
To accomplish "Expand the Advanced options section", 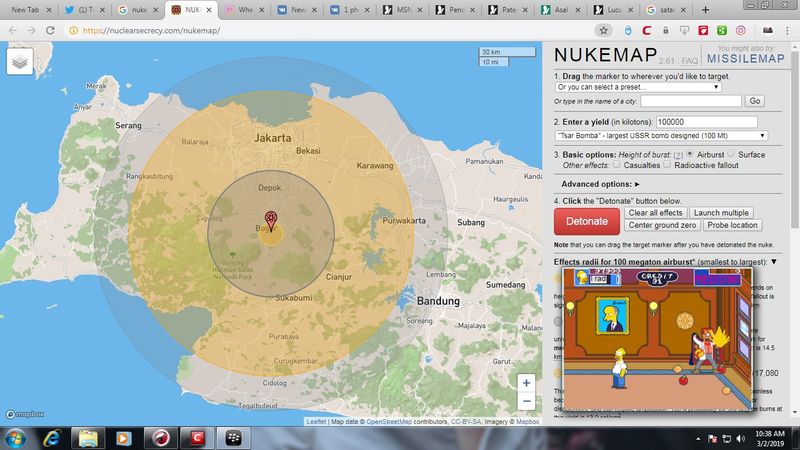I will click(600, 184).
